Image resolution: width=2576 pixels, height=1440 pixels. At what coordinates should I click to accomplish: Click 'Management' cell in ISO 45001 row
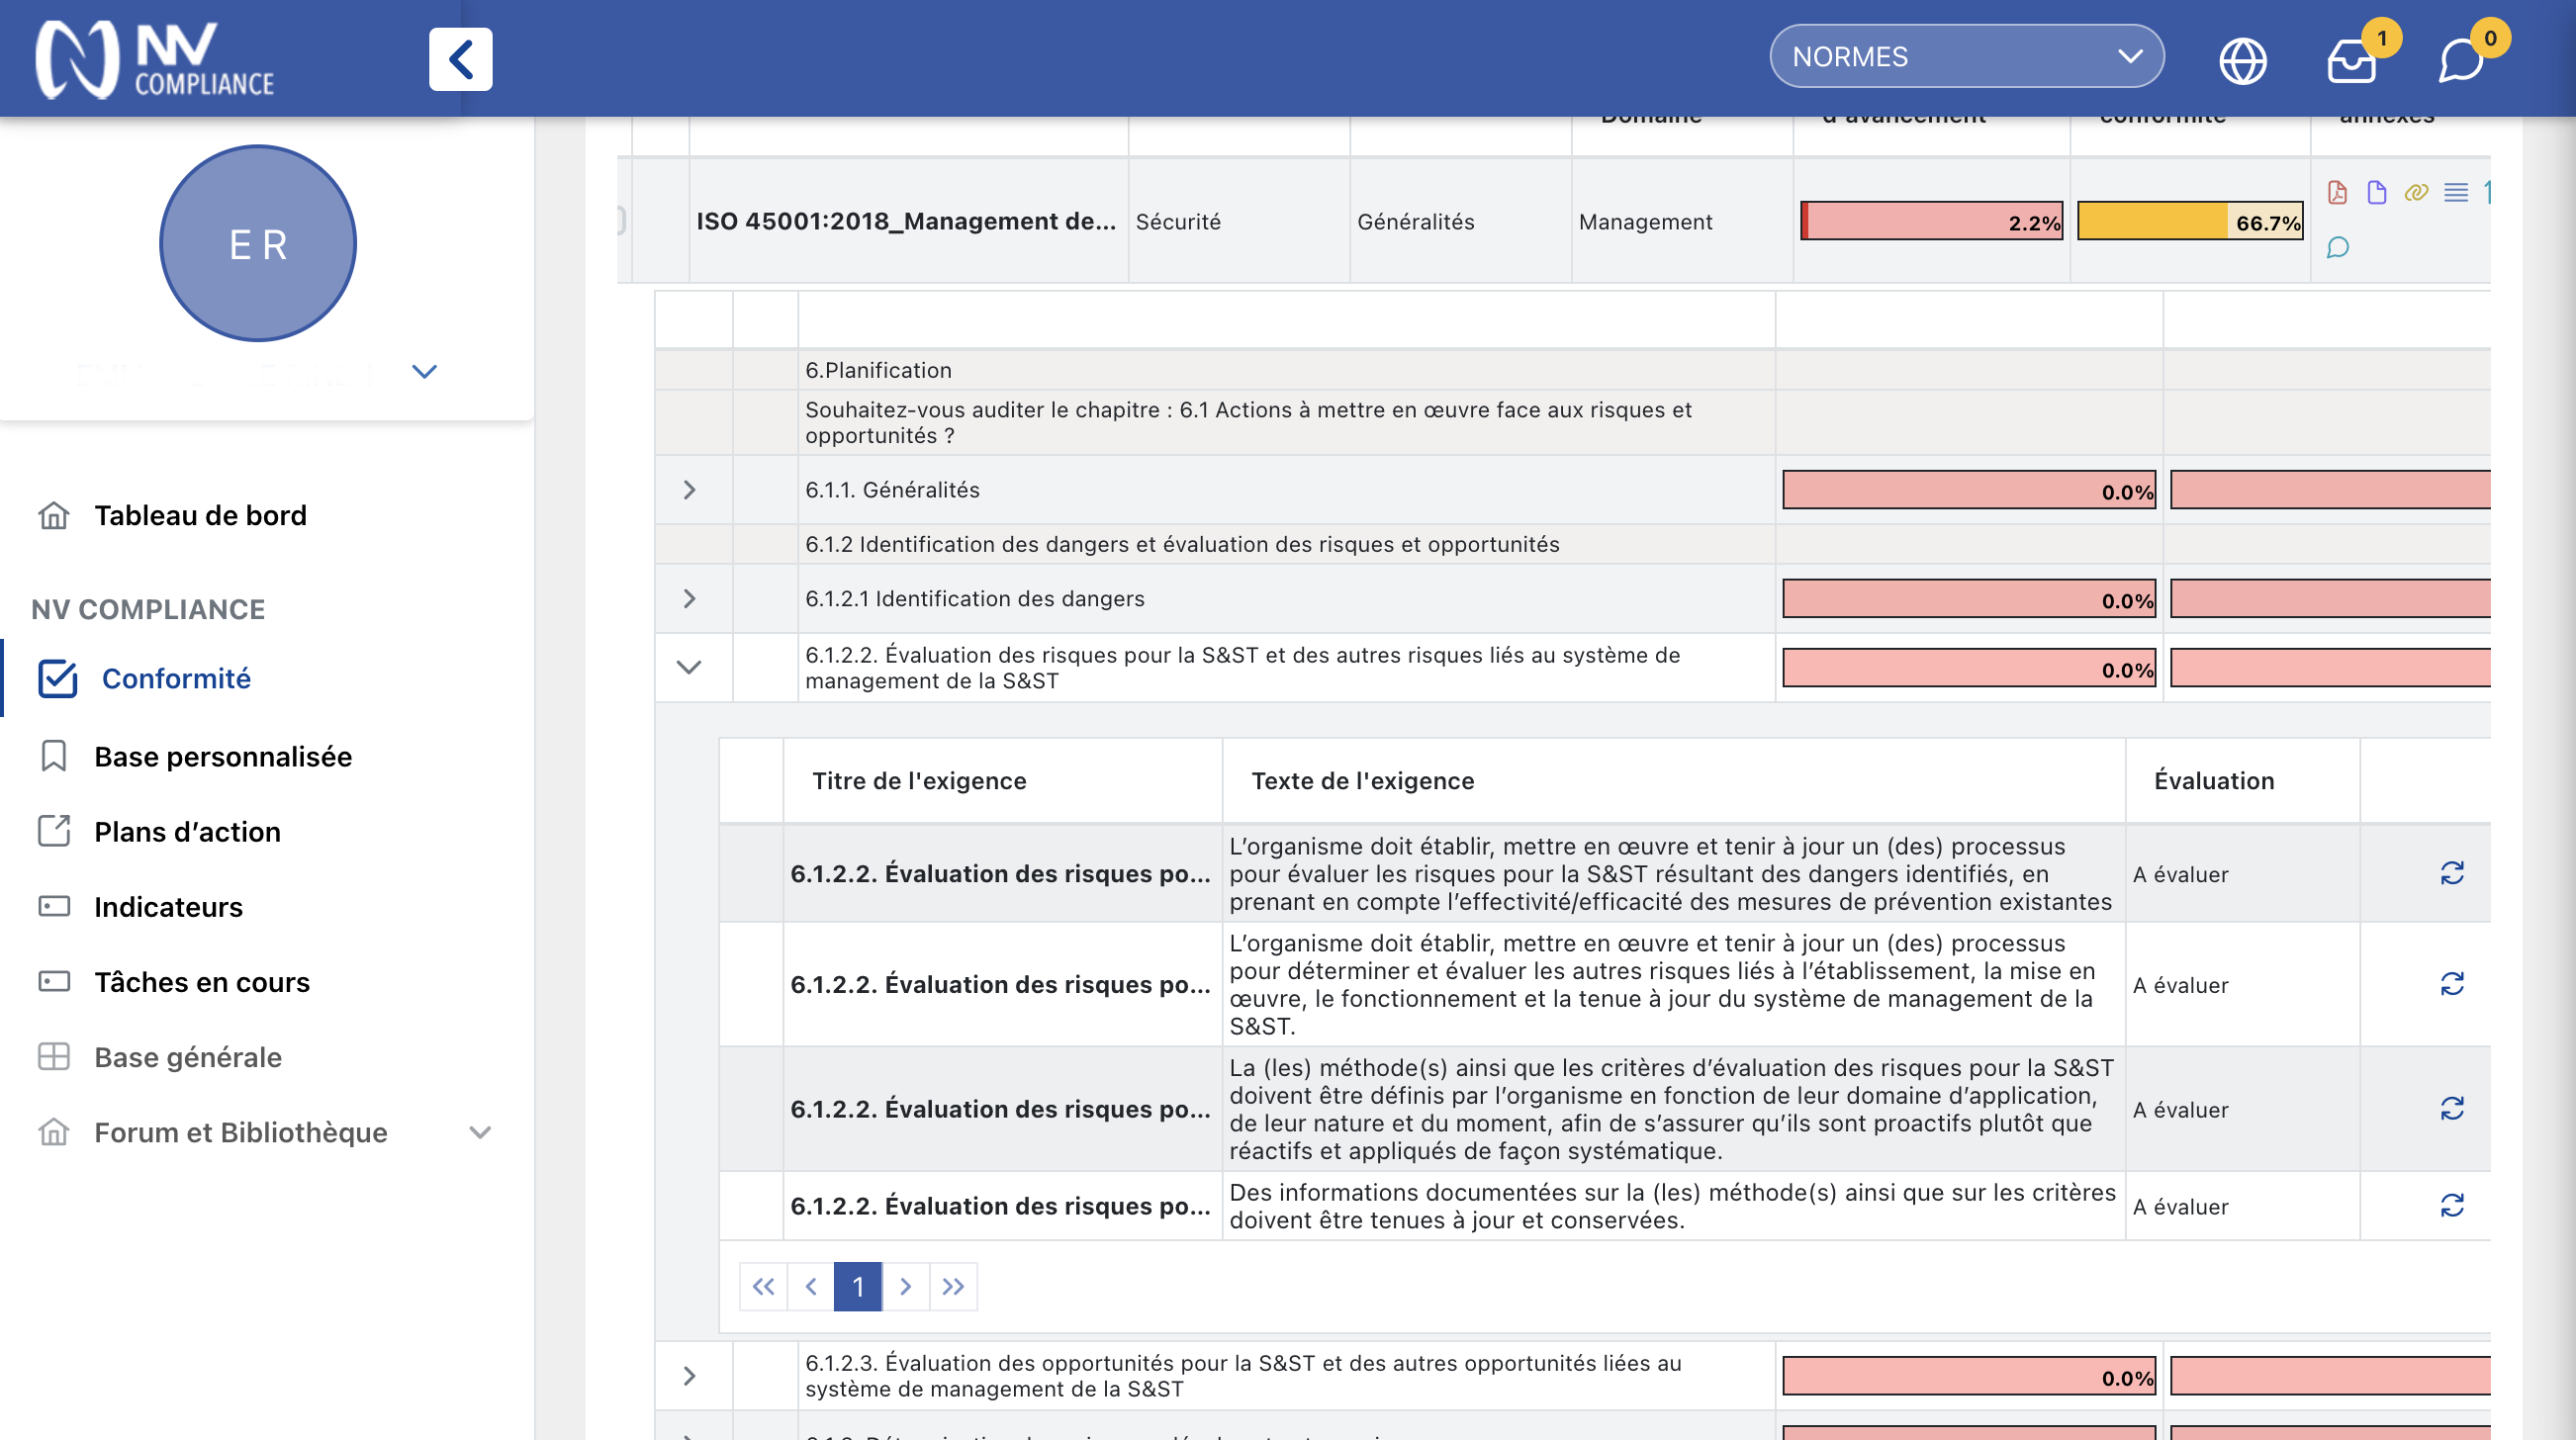tap(1645, 221)
